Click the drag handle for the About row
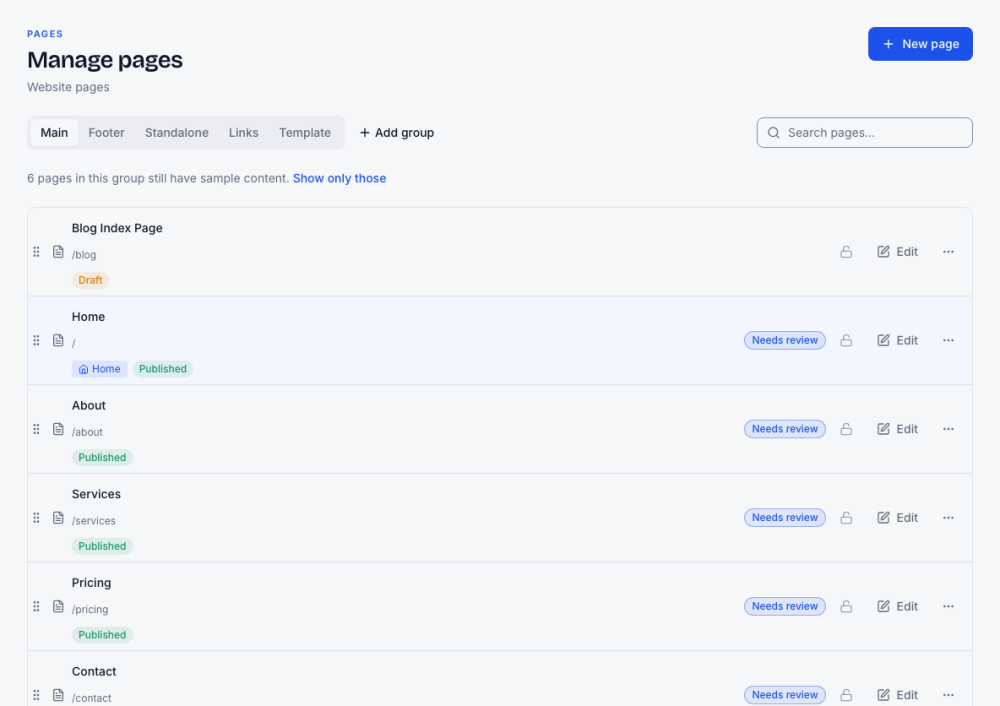 point(36,429)
